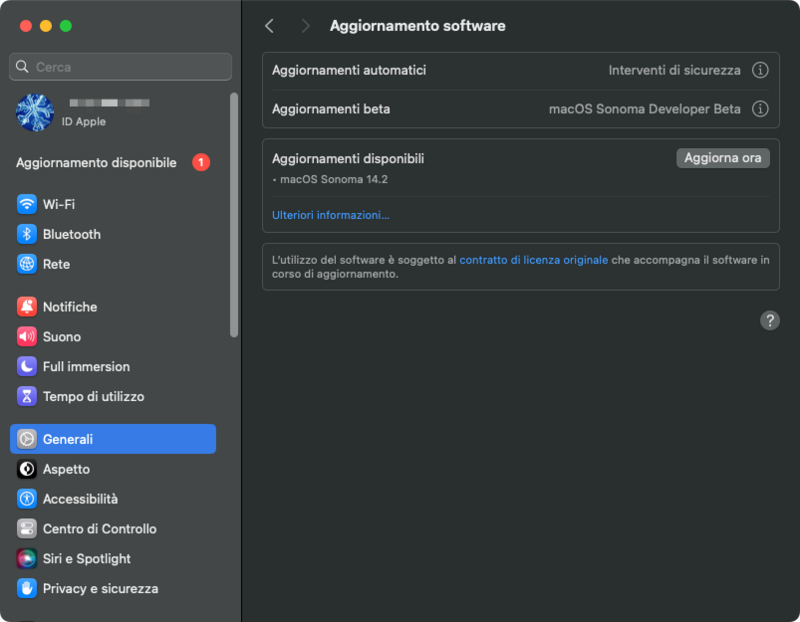Click the Bluetooth icon in sidebar
Image resolution: width=800 pixels, height=622 pixels.
click(x=27, y=234)
